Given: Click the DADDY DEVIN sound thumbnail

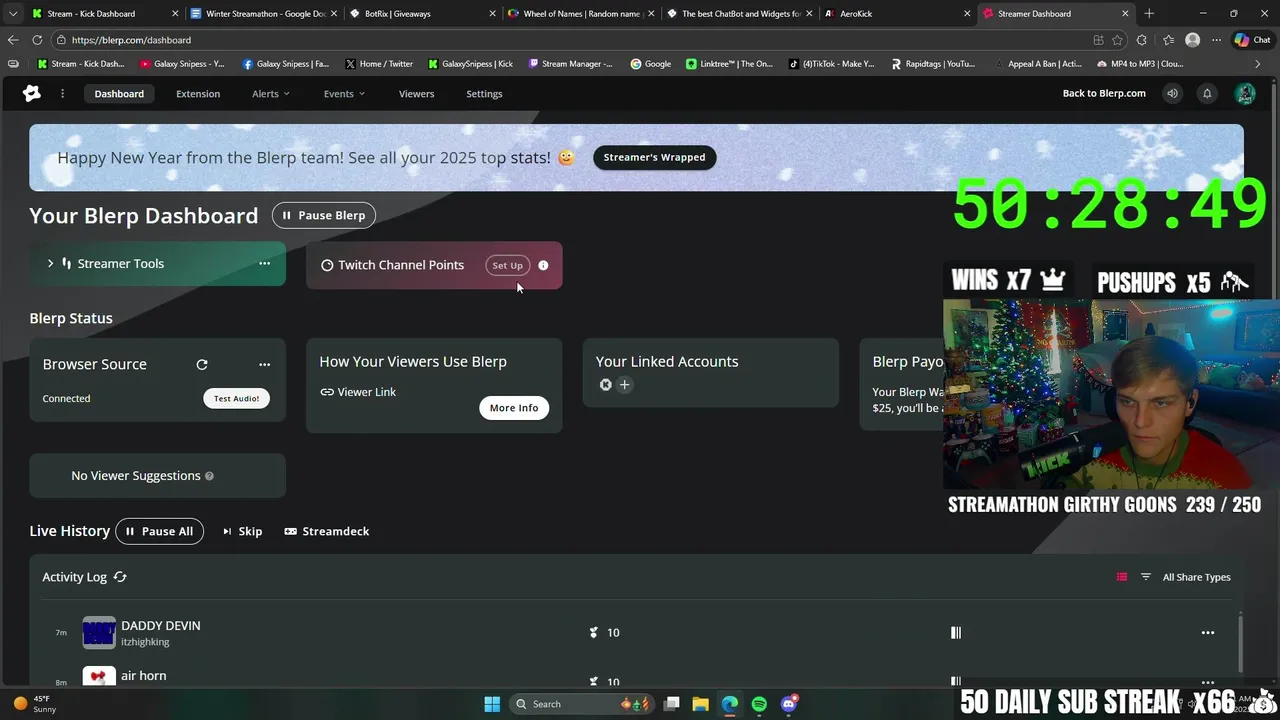Looking at the screenshot, I should (x=99, y=633).
